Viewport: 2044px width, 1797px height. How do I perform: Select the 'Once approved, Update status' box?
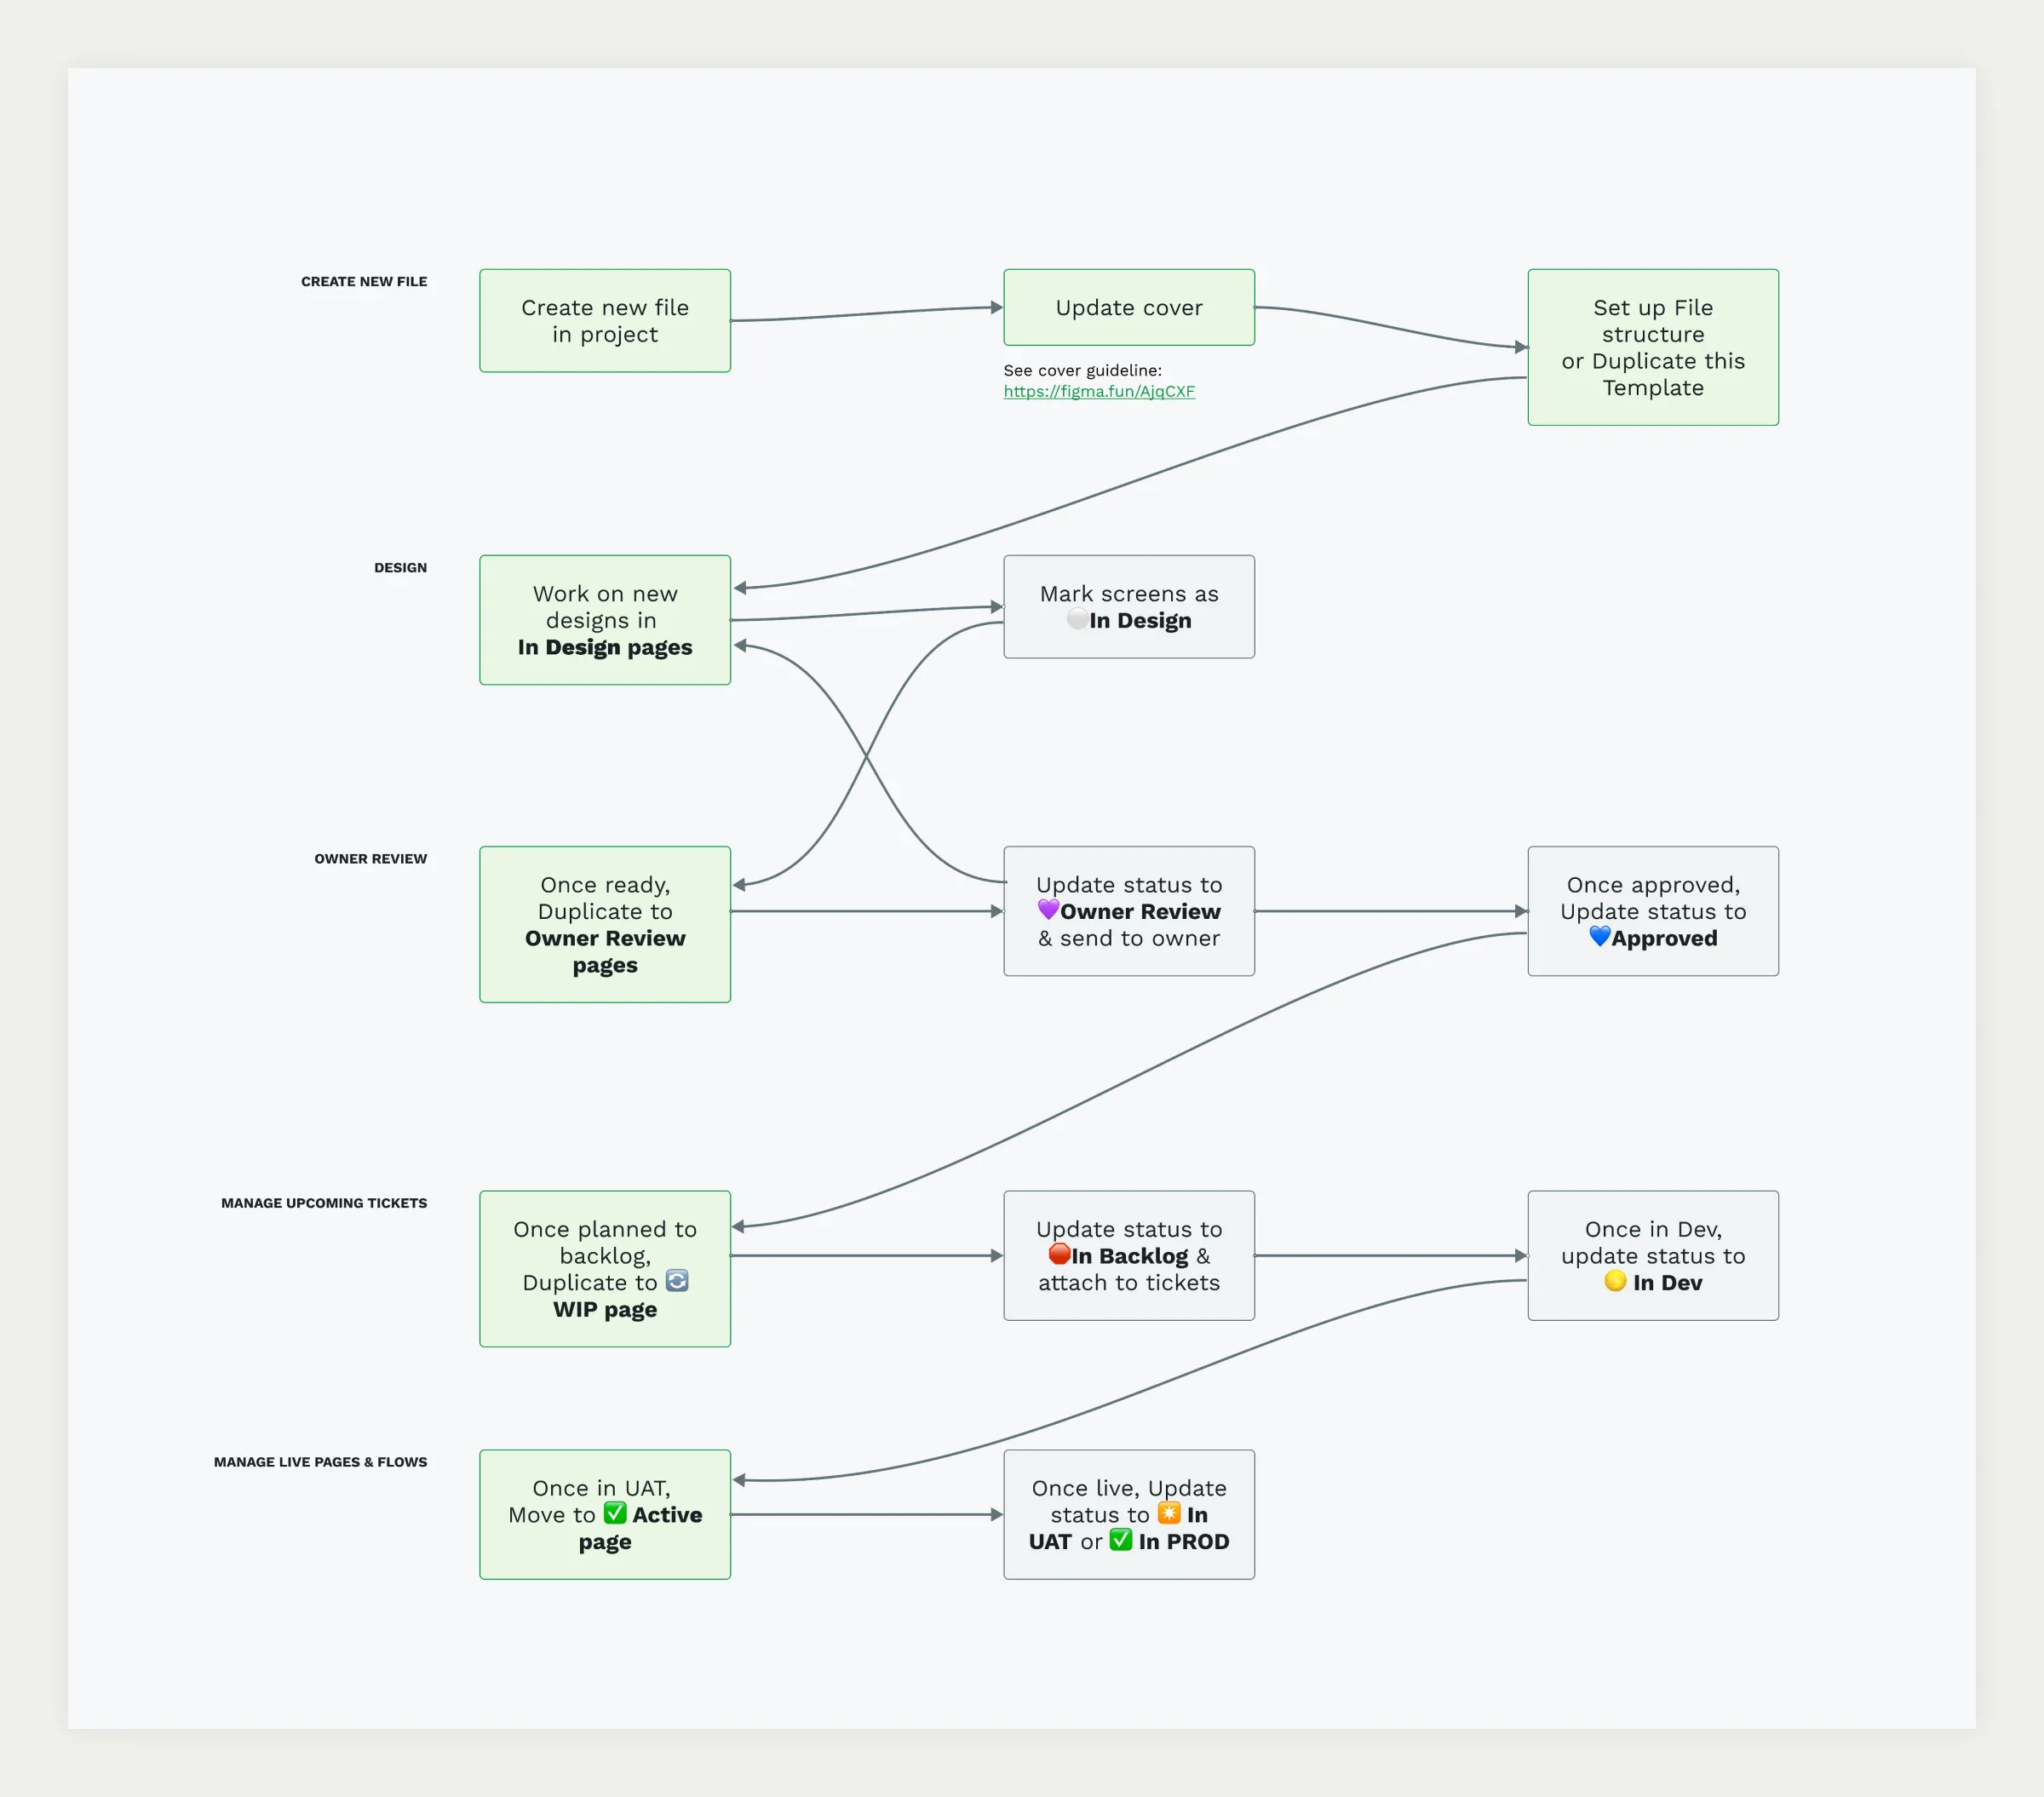click(x=1653, y=911)
